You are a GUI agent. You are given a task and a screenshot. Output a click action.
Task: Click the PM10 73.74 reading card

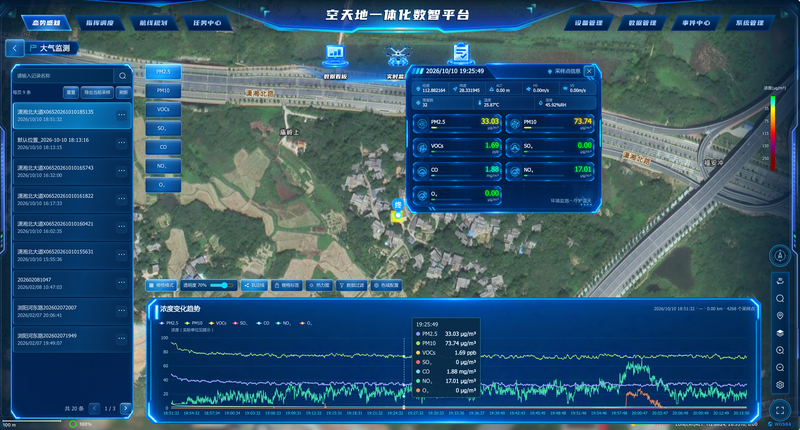coord(551,124)
